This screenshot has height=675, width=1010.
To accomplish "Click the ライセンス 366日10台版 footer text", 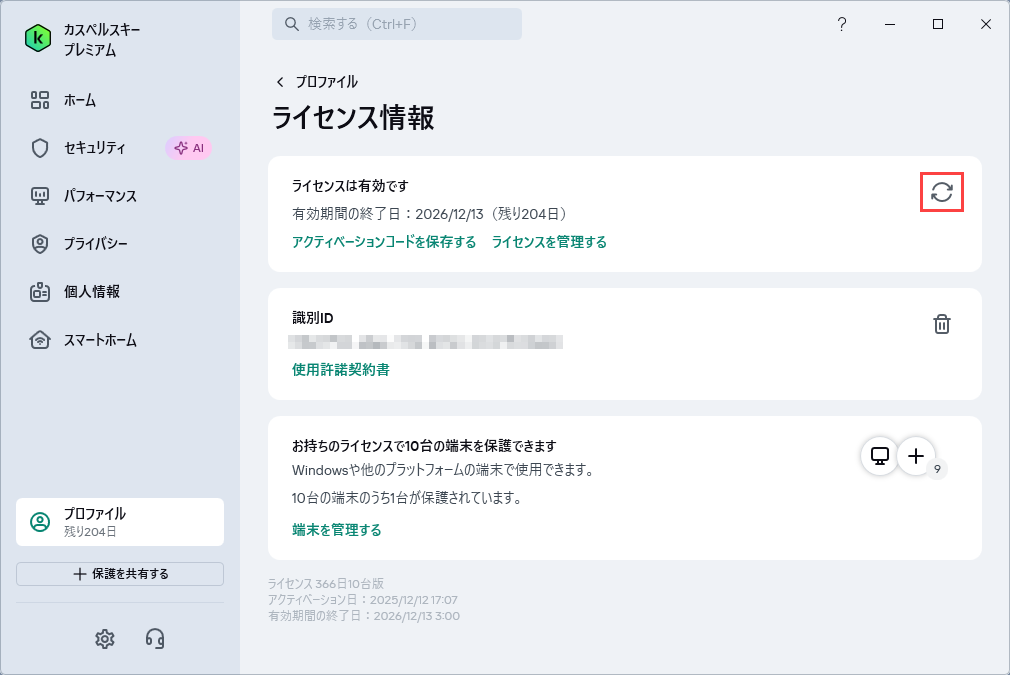I will 326,584.
